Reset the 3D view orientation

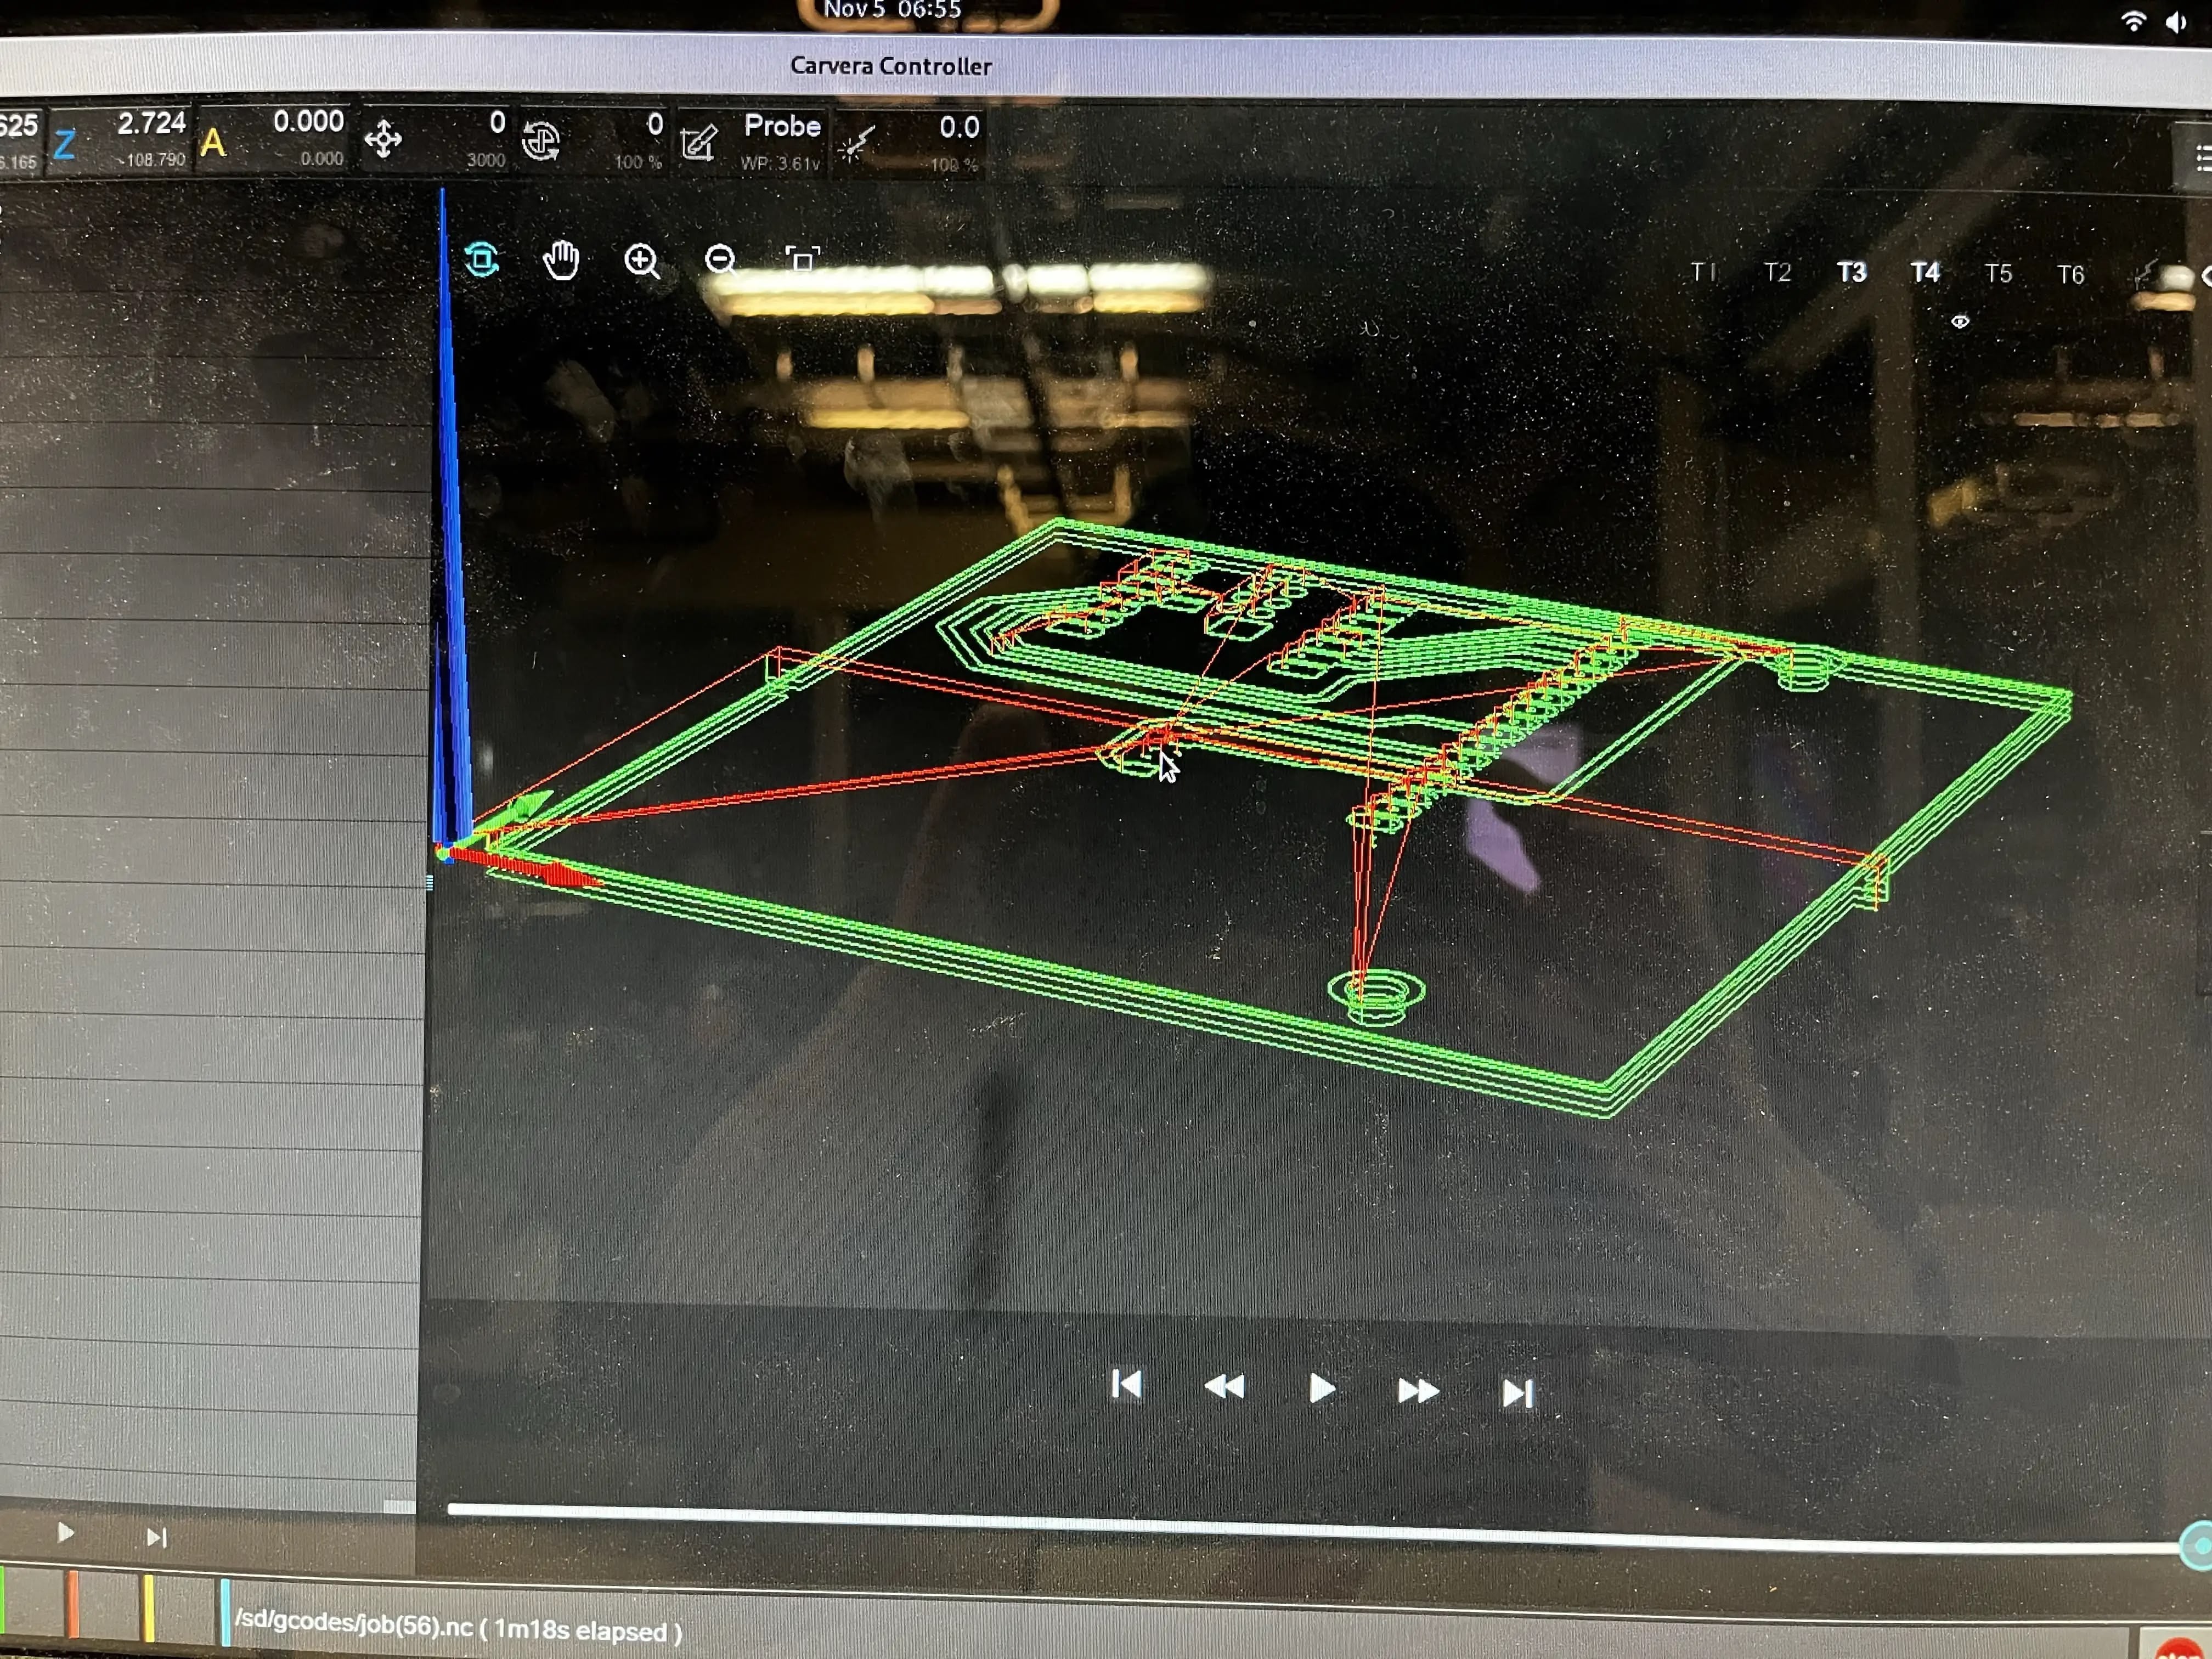click(x=483, y=259)
